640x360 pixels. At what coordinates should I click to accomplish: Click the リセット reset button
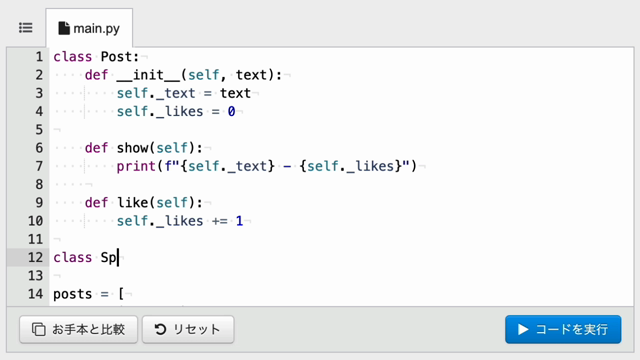(x=188, y=329)
